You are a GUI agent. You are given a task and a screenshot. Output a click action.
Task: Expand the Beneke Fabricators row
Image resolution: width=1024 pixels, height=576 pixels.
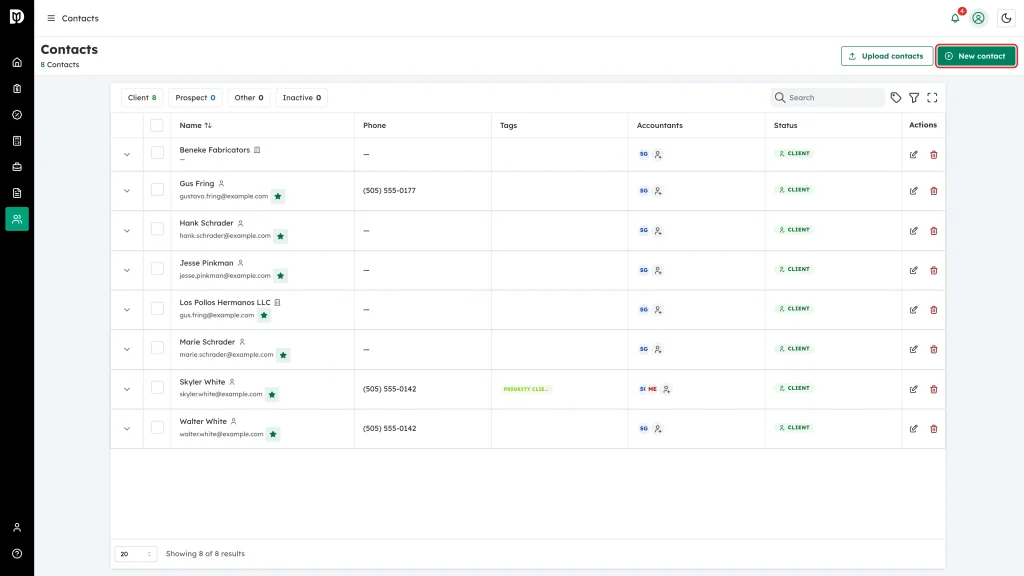point(127,155)
